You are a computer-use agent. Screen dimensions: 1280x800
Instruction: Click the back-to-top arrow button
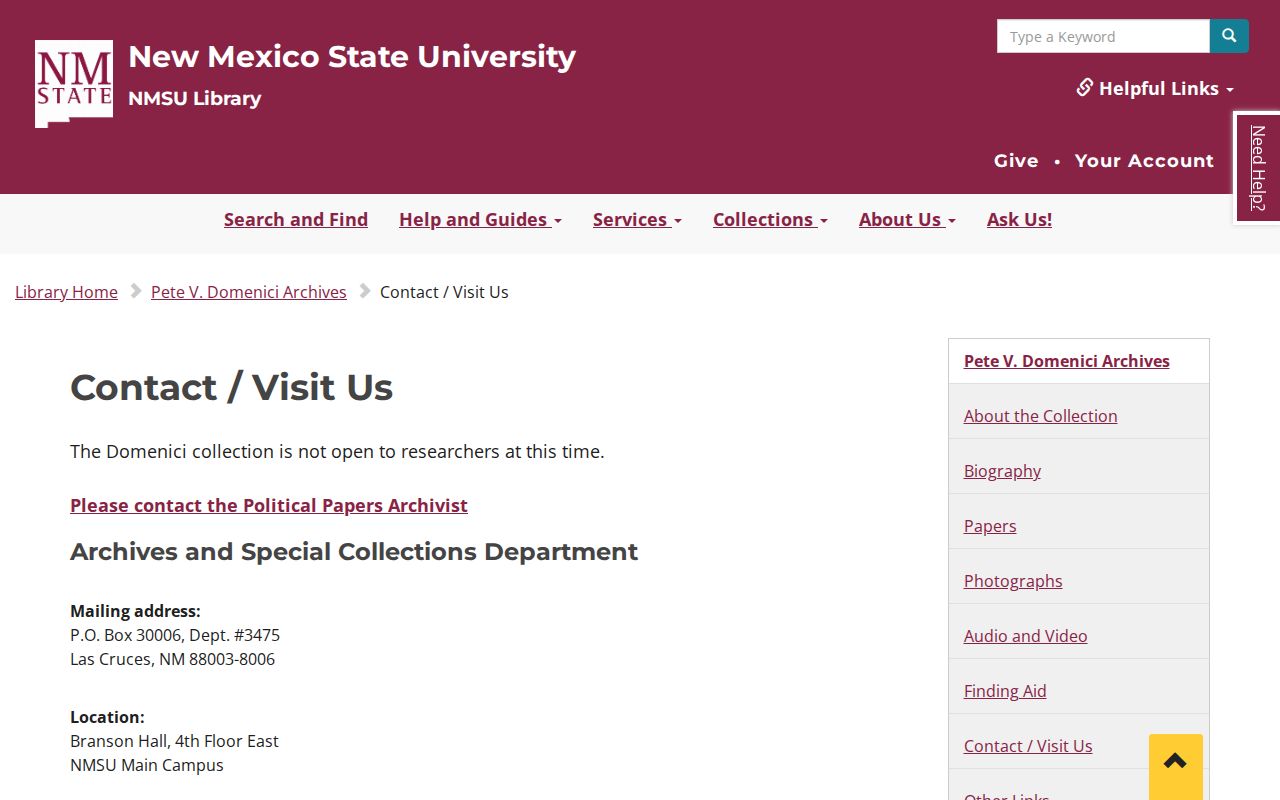pyautogui.click(x=1176, y=765)
